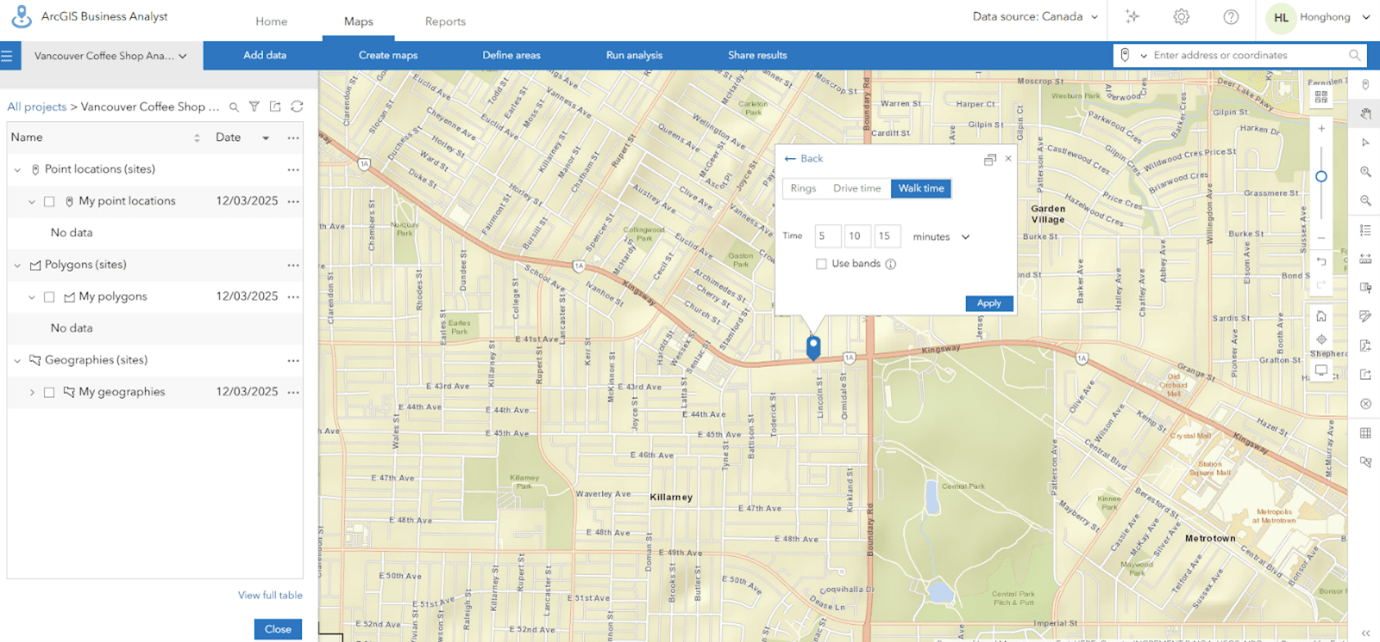Open the map Legend panel
The width and height of the screenshot is (1380, 642).
(1366, 229)
